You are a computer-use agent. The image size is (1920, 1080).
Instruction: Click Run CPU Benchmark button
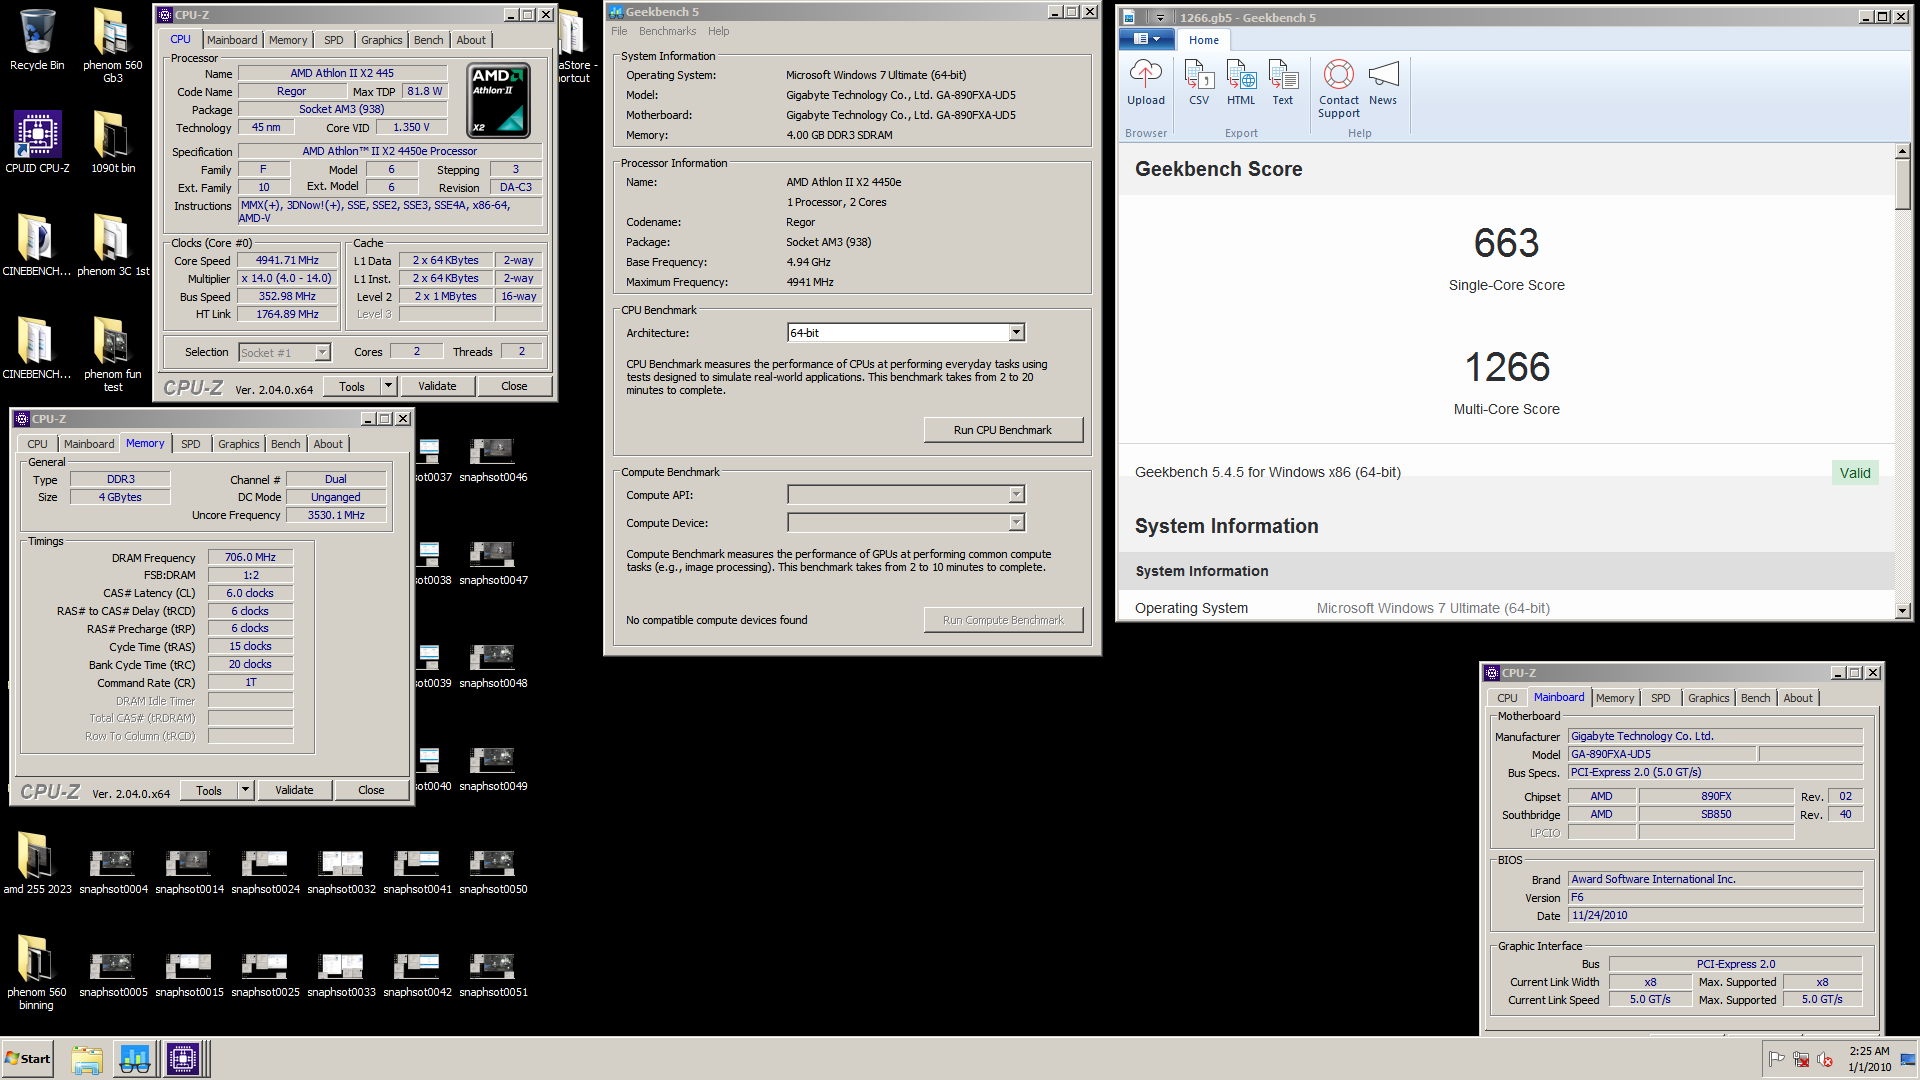coord(1003,430)
